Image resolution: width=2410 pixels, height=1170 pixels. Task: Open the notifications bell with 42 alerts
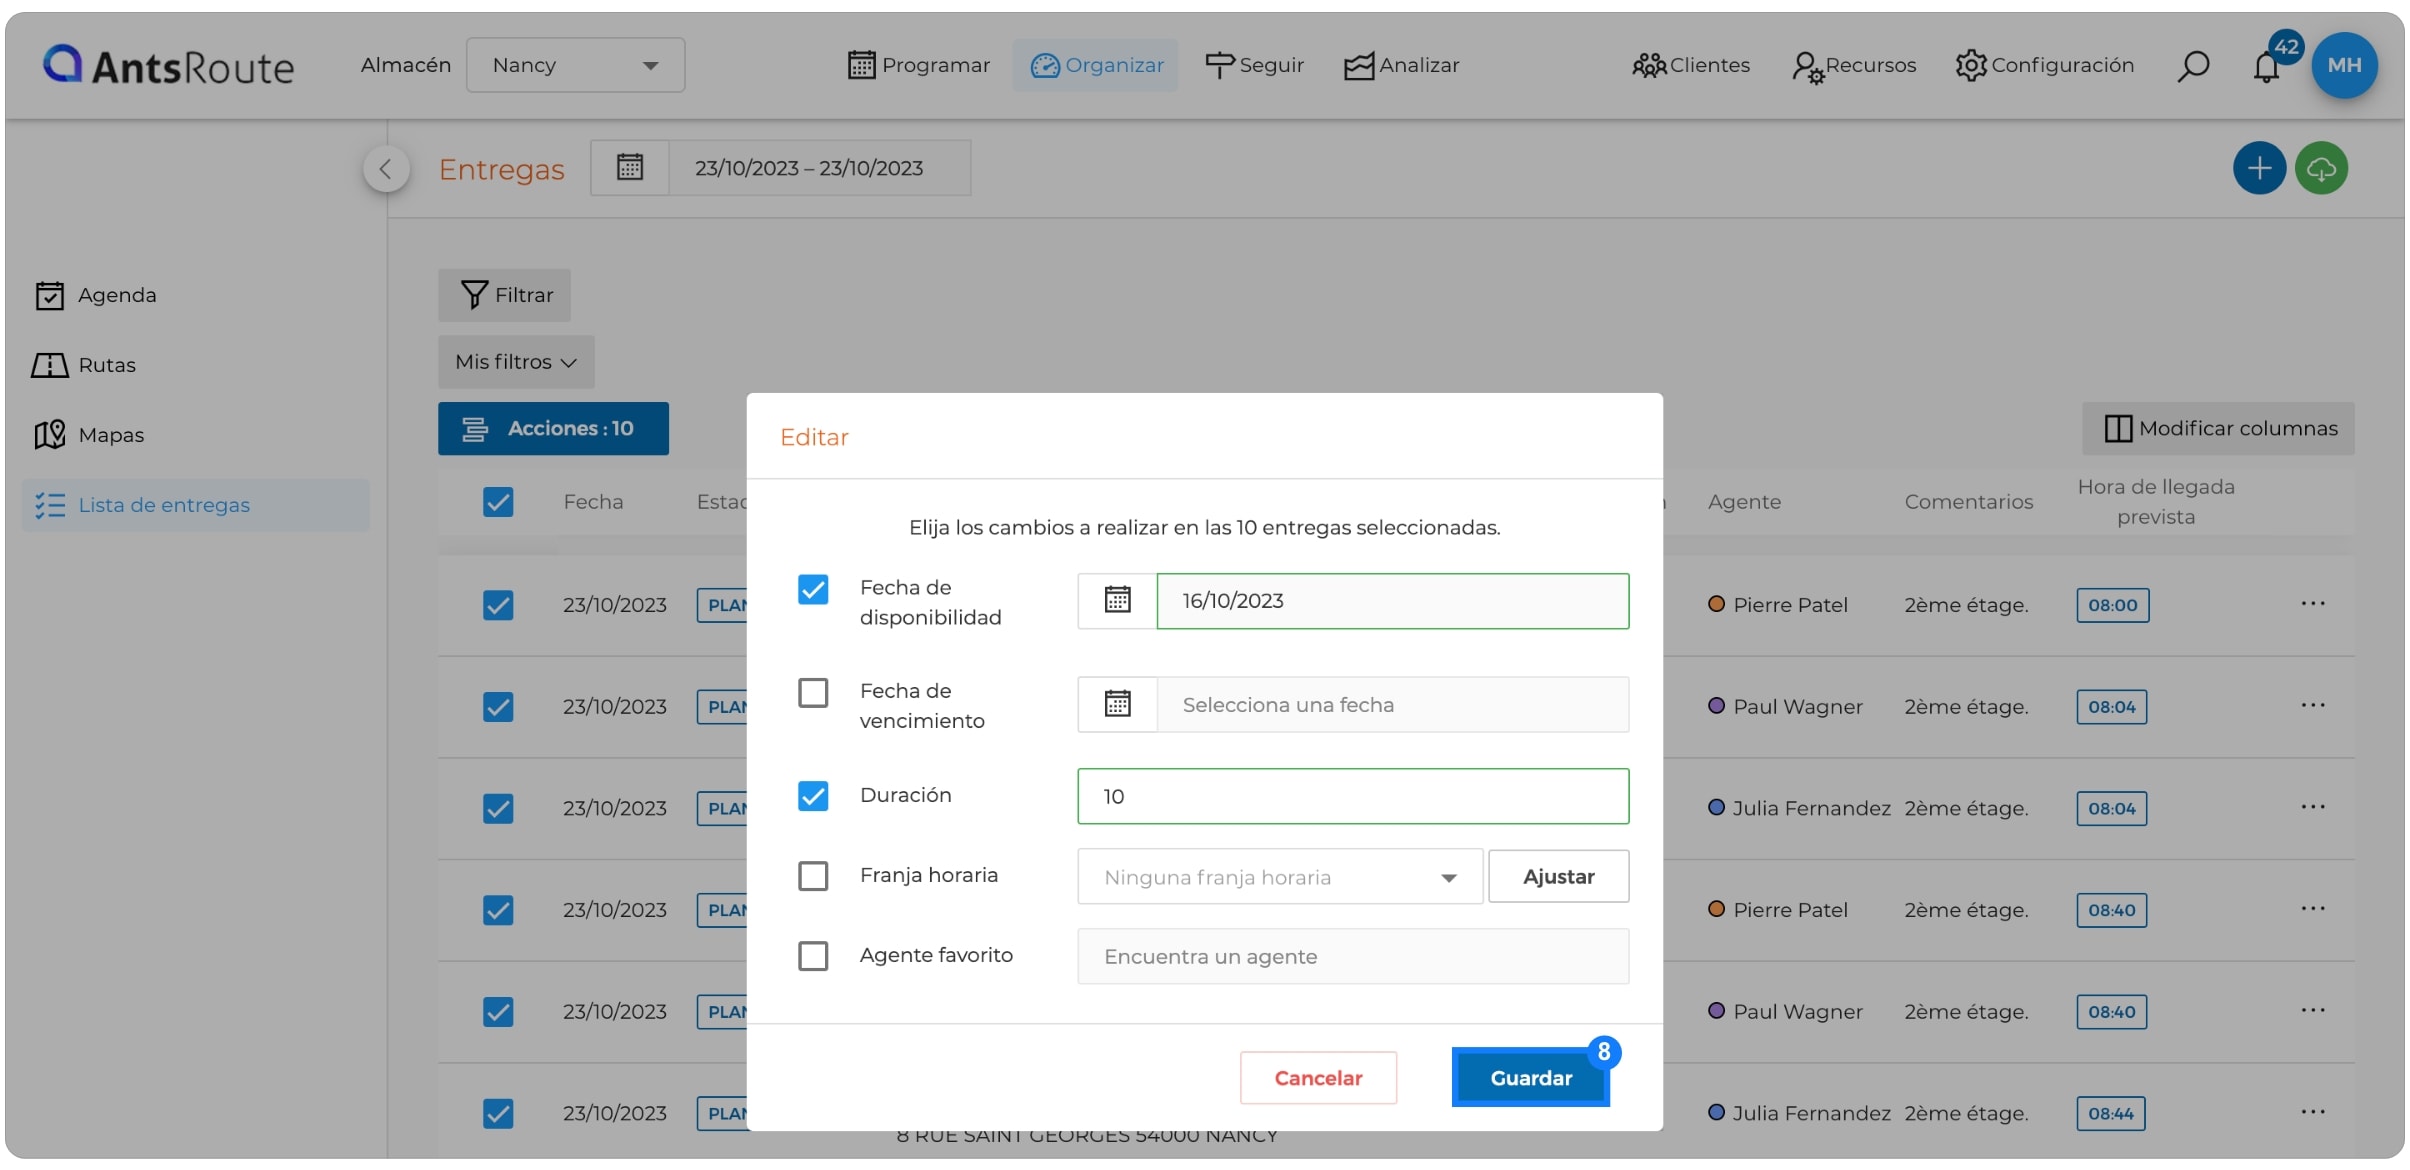click(x=2266, y=66)
